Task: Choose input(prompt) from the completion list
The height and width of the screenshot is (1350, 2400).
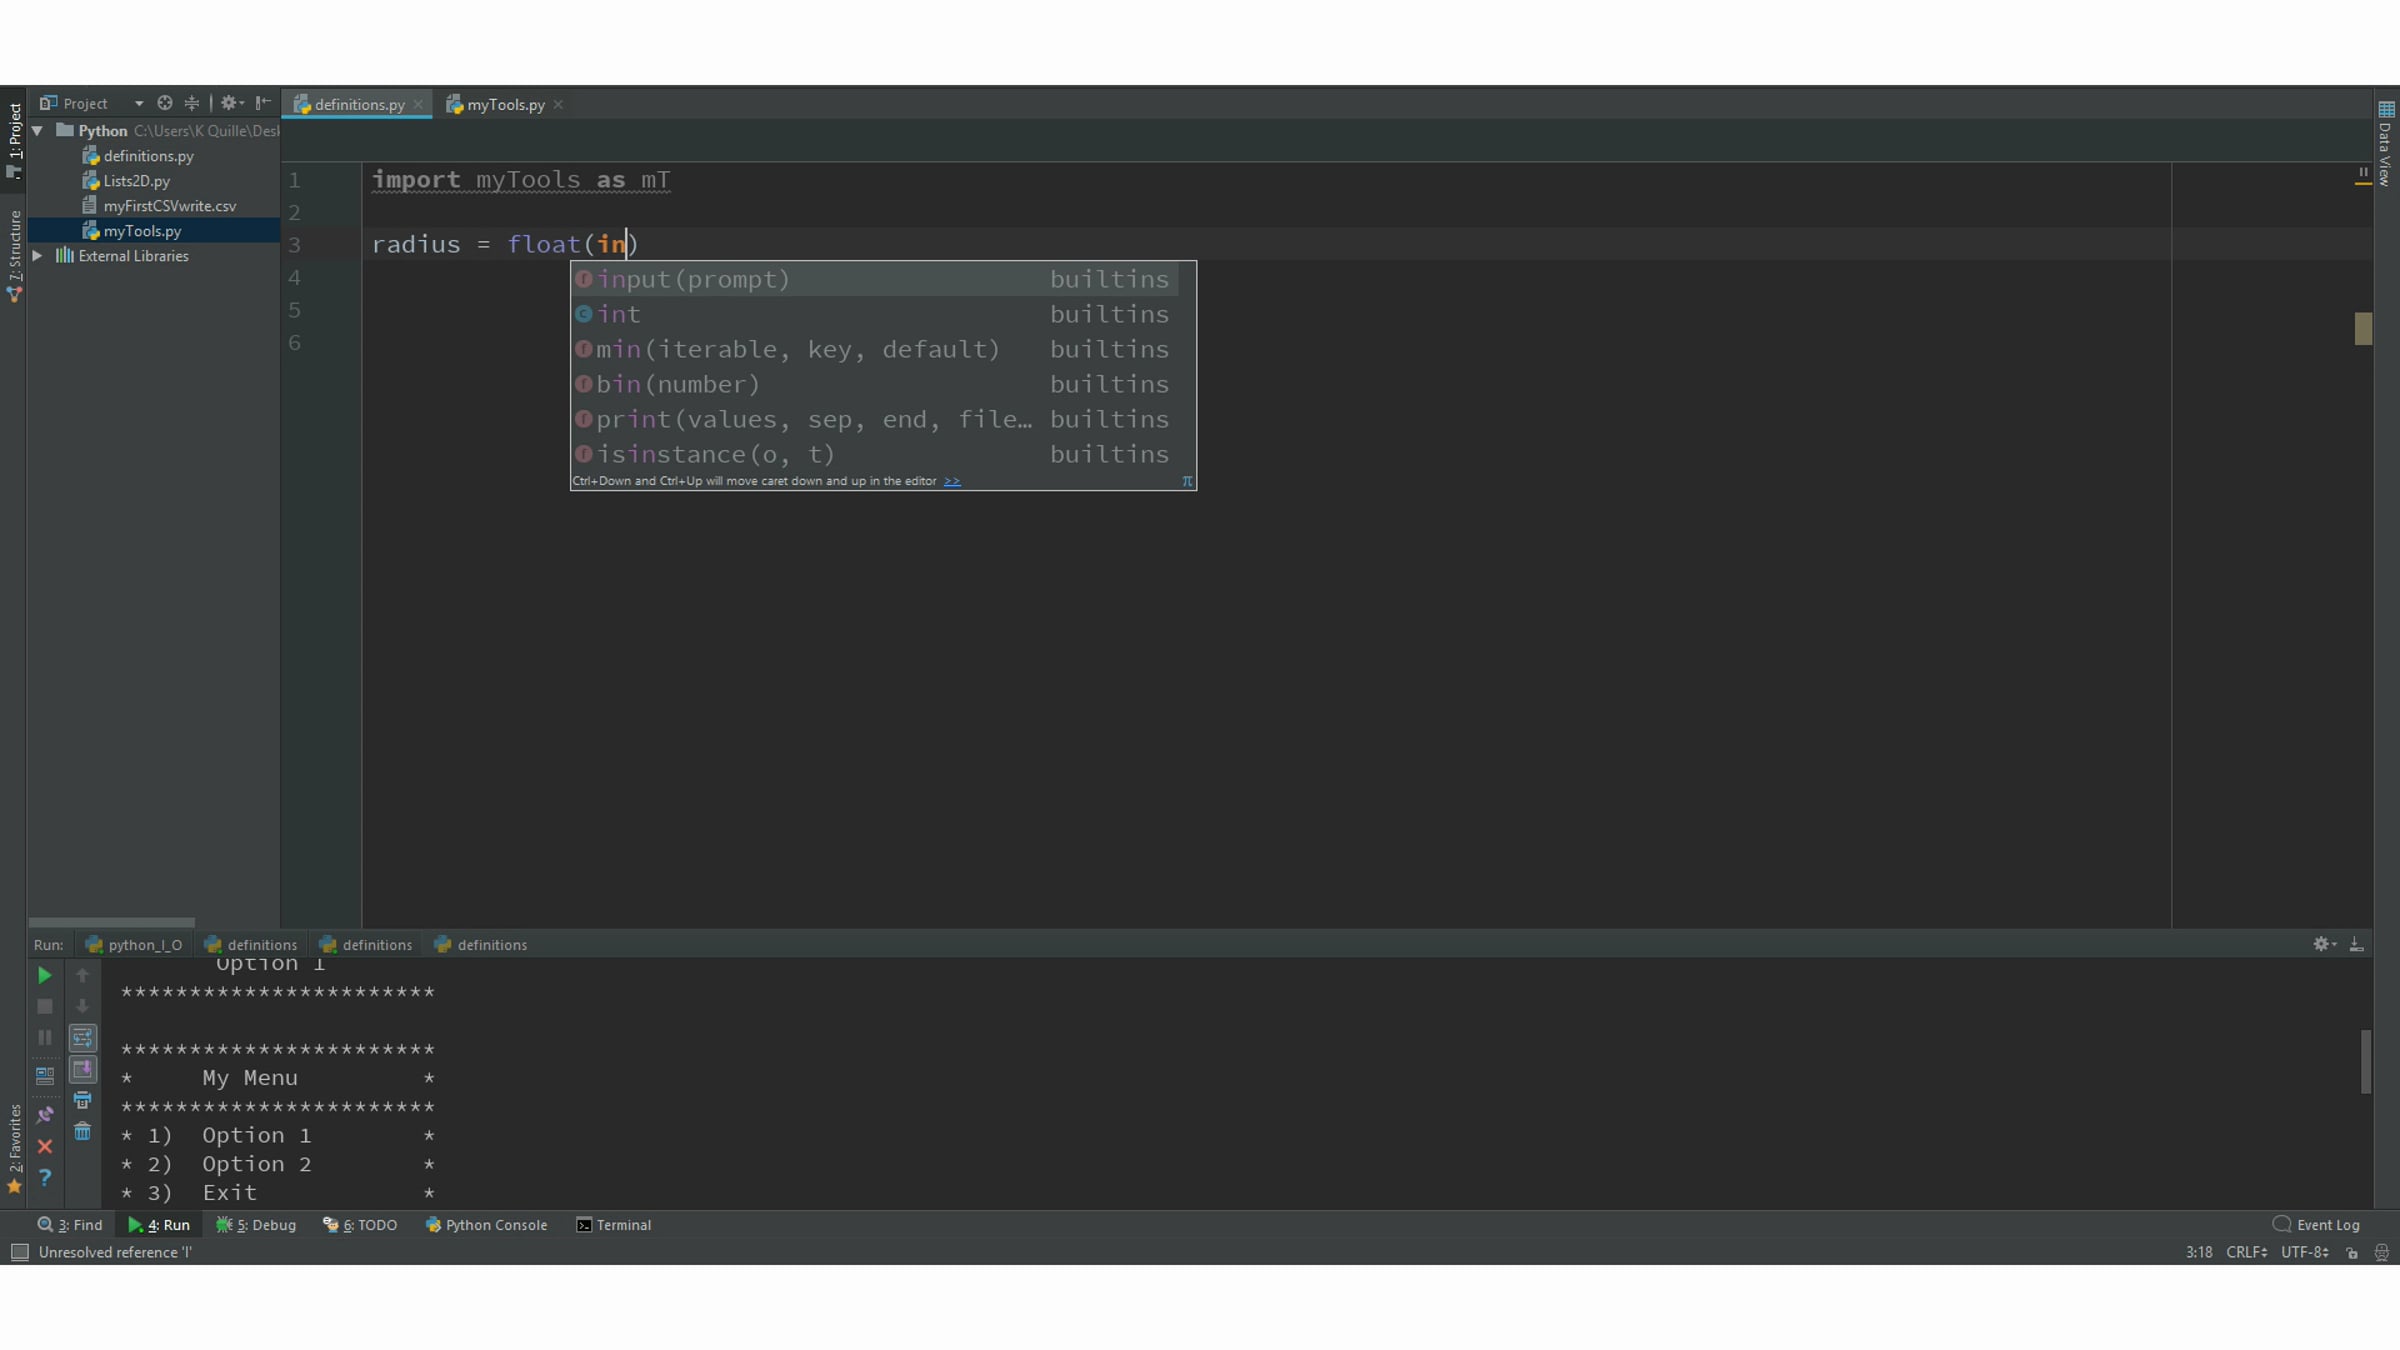Action: coord(875,279)
